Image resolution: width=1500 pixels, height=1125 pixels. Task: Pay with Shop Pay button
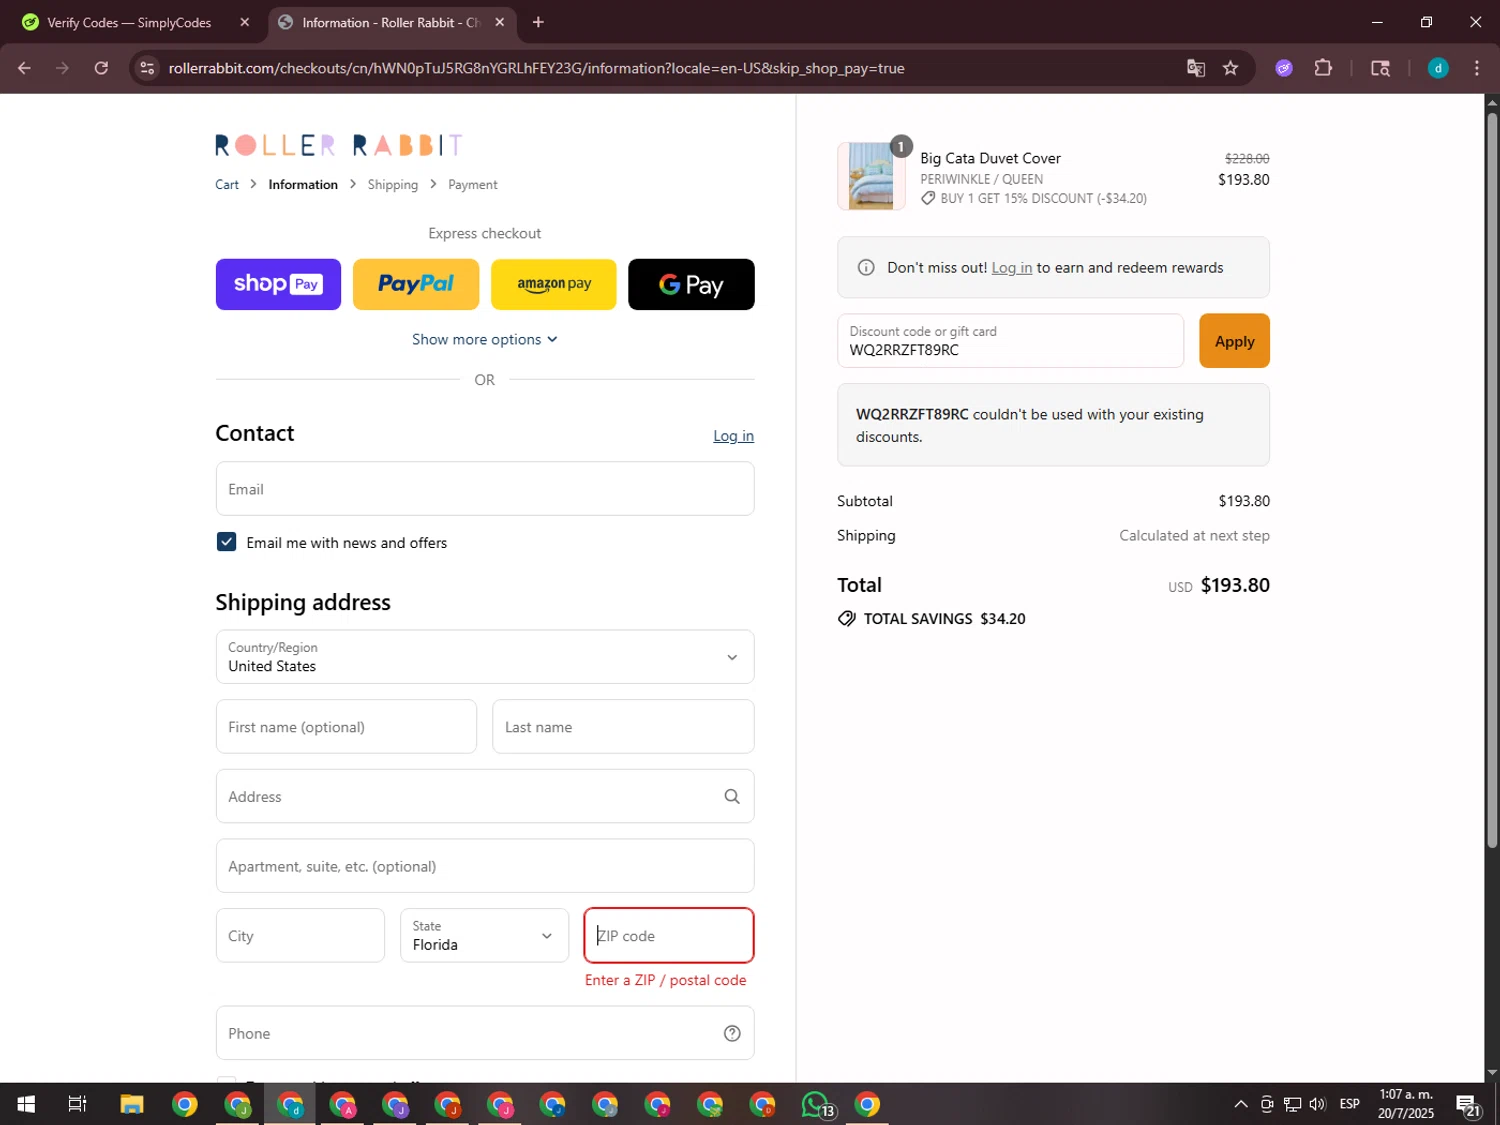click(278, 285)
